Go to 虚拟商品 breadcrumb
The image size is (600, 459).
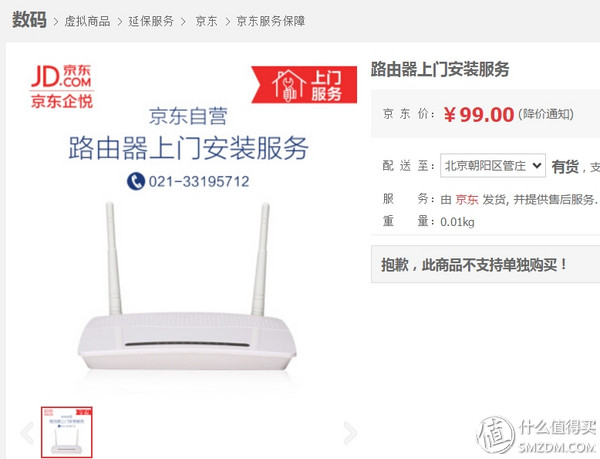pyautogui.click(x=87, y=21)
